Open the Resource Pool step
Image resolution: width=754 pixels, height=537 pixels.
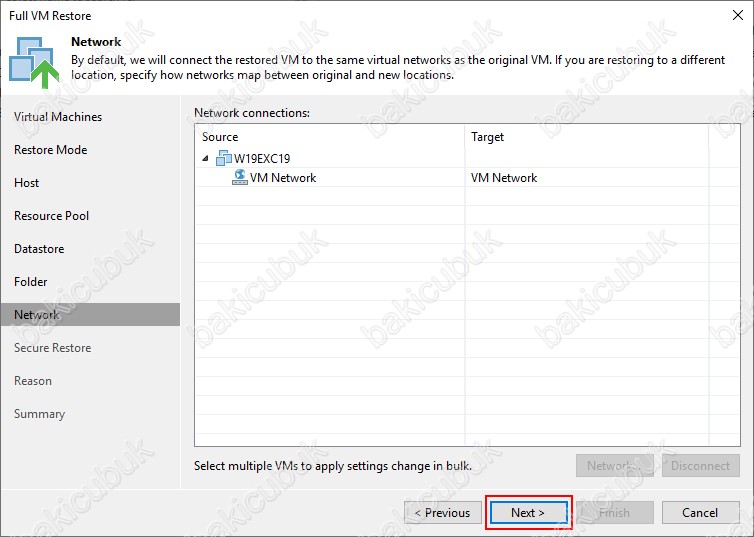(x=52, y=216)
